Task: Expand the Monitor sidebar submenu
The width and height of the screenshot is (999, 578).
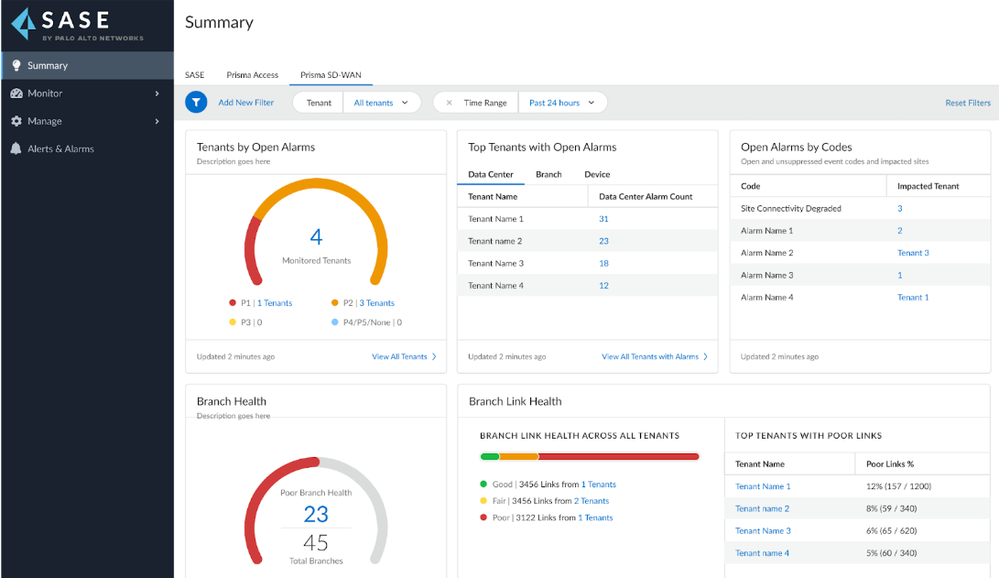Action: pos(157,94)
